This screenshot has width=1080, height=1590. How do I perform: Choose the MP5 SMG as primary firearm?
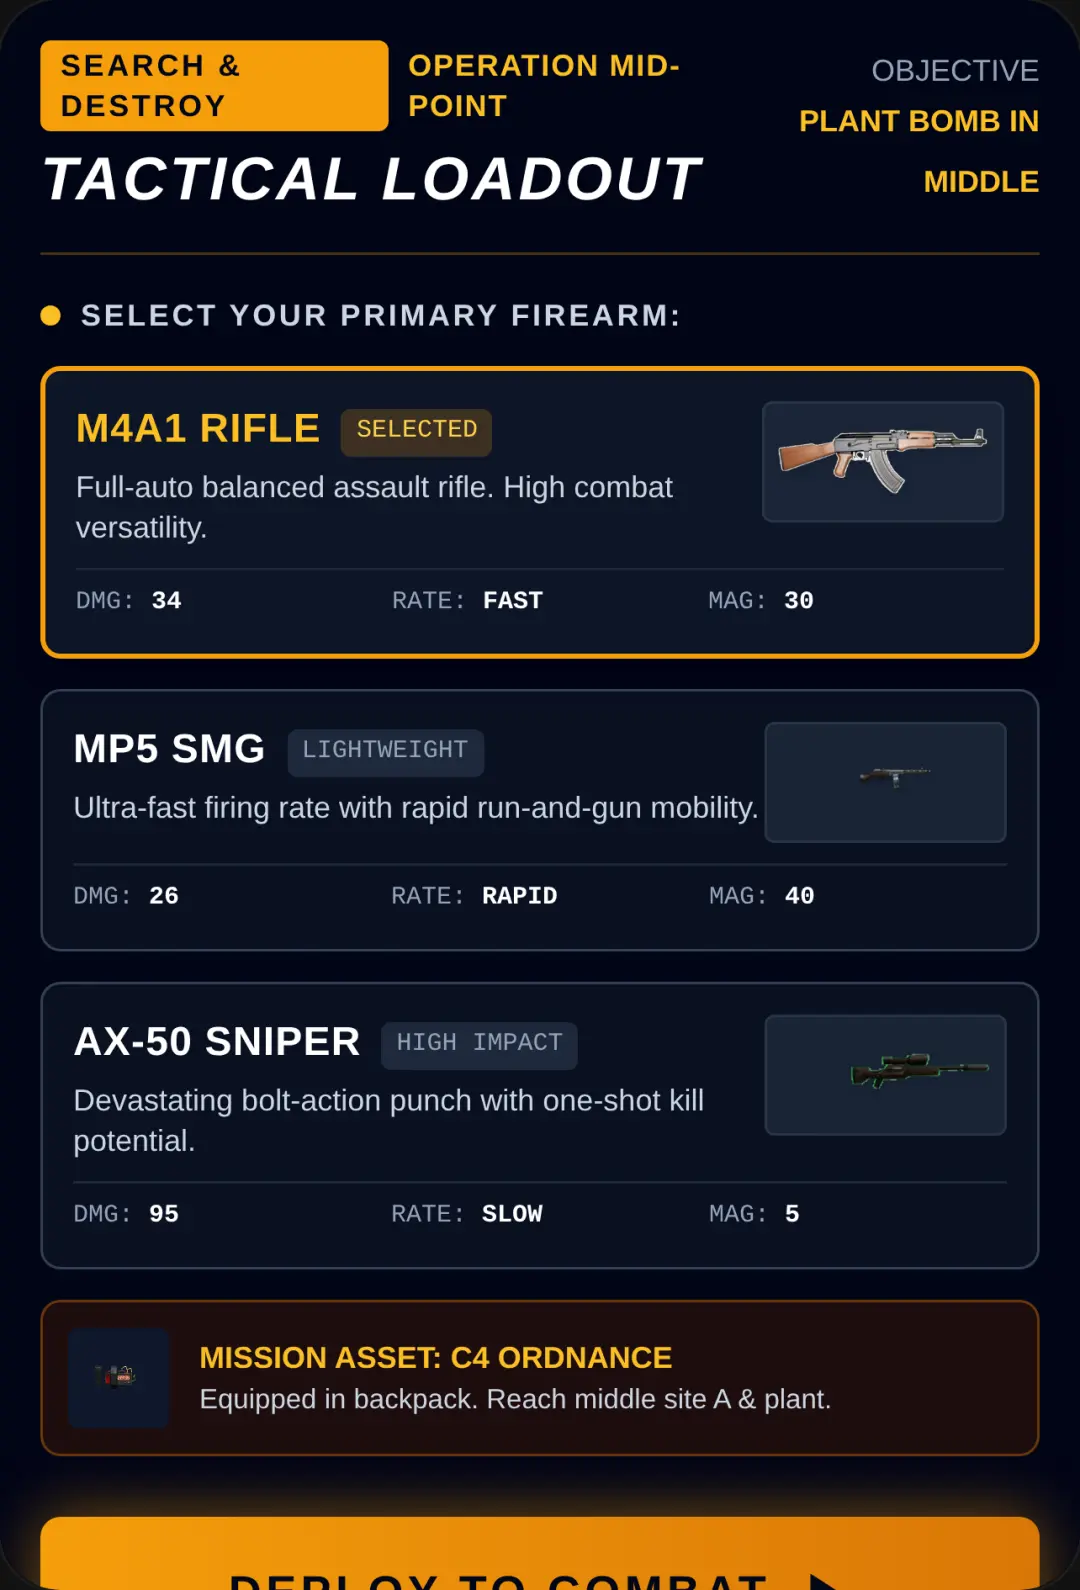(540, 820)
